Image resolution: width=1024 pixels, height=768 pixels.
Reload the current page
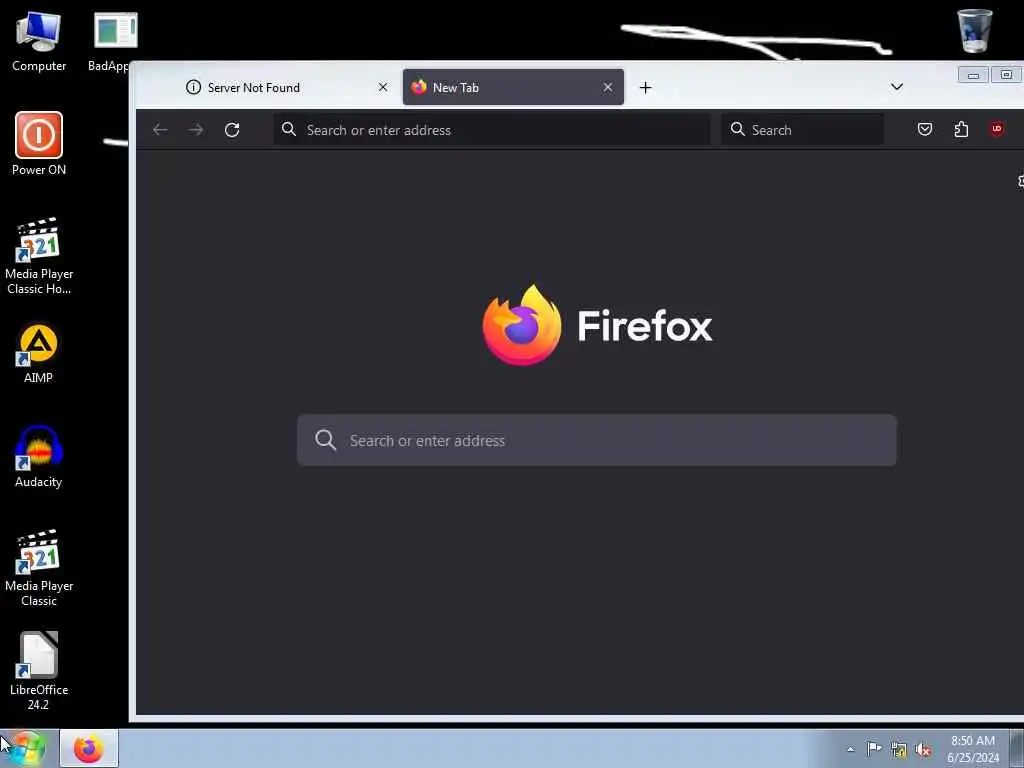coord(232,130)
